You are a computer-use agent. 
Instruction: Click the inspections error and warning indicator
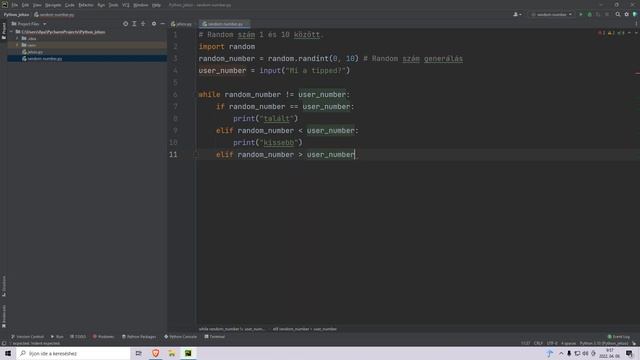coord(611,33)
